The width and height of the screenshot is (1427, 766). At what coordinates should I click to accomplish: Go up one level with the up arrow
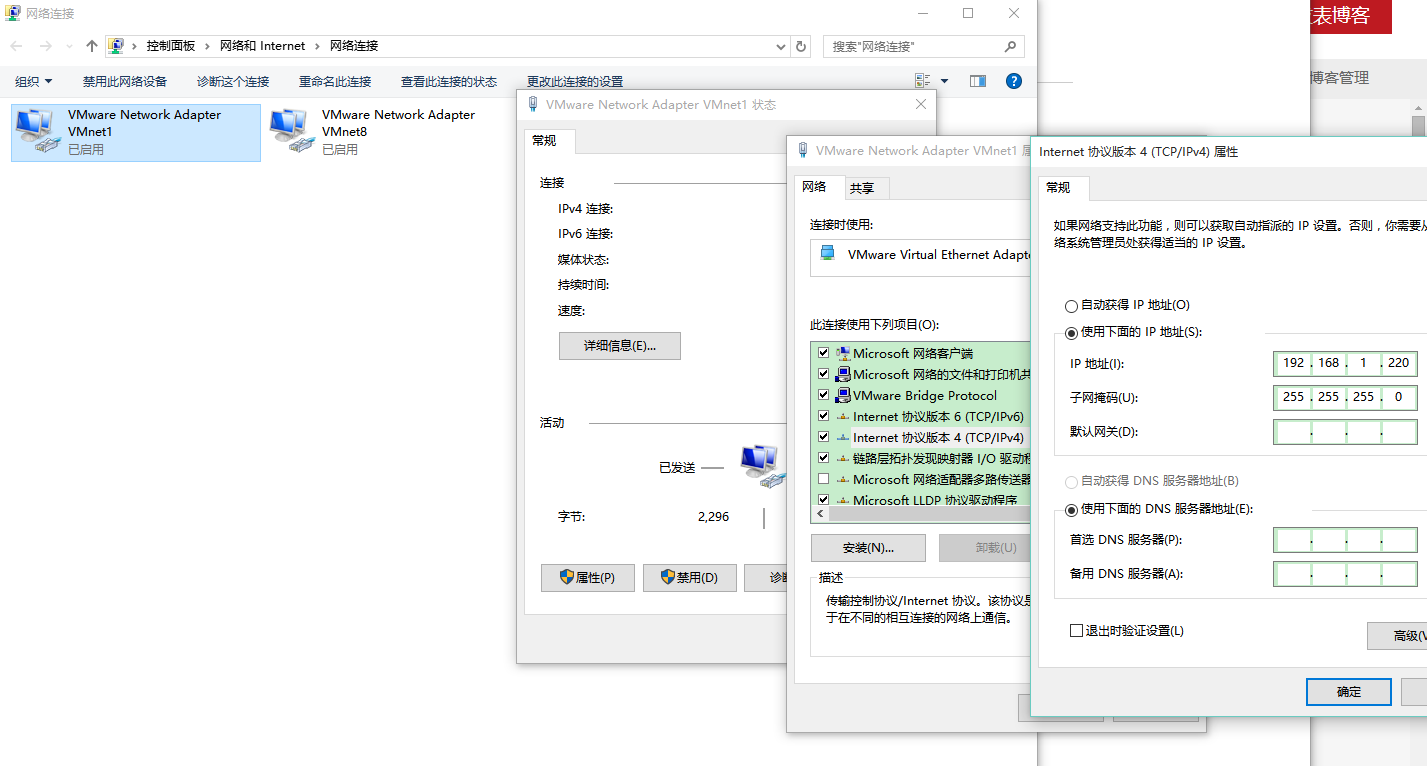tap(92, 46)
